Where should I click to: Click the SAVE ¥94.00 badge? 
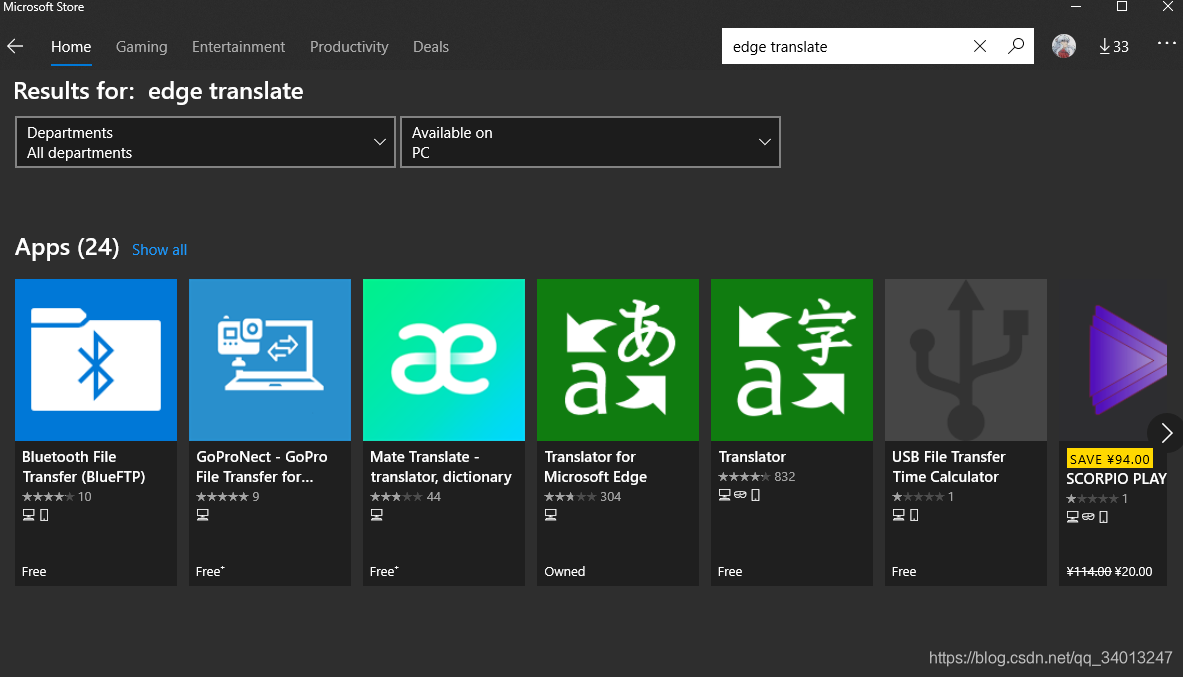pyautogui.click(x=1109, y=459)
